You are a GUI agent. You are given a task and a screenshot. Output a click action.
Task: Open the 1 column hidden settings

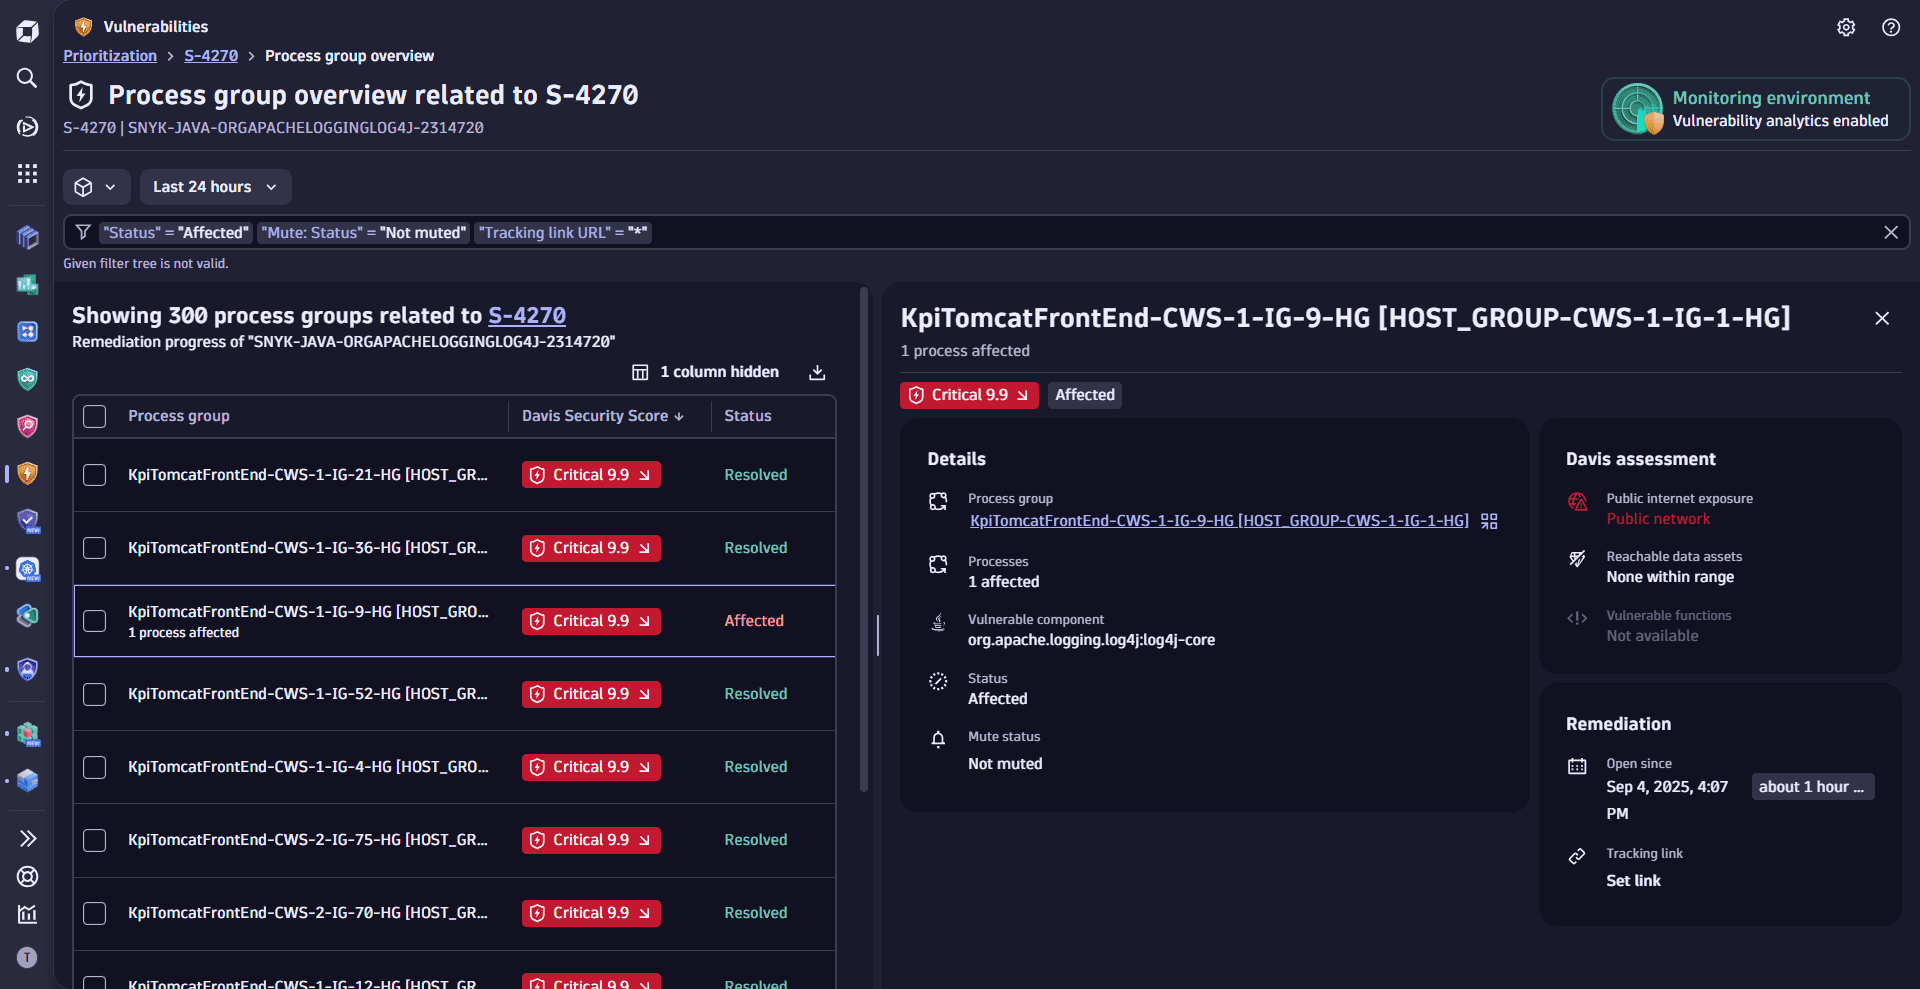click(x=705, y=372)
